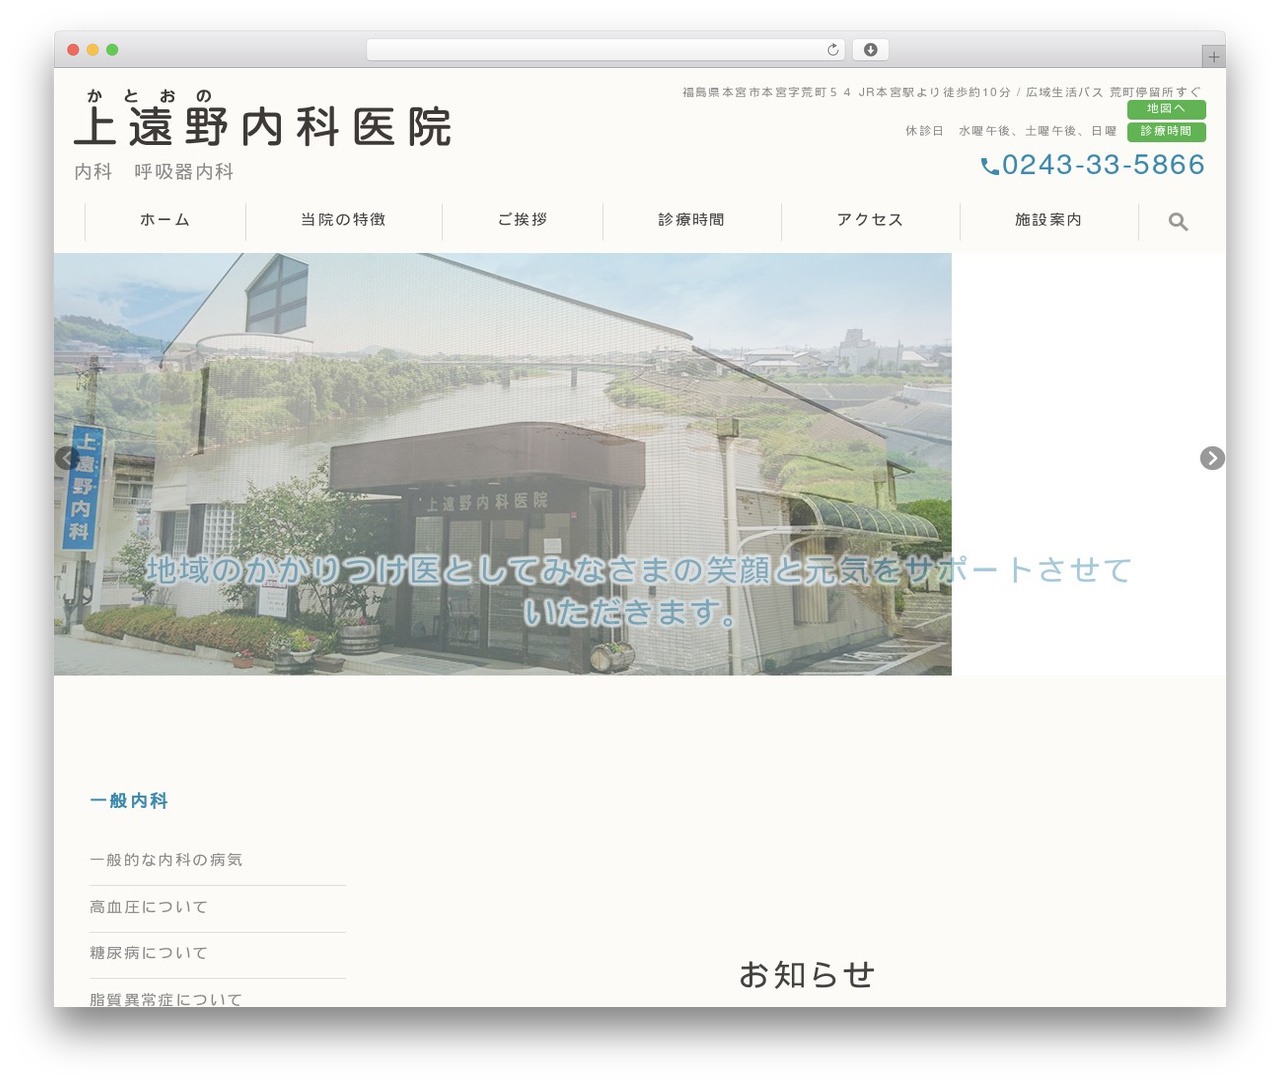
Task: Click the green 診療時間 button in header
Action: pyautogui.click(x=1166, y=132)
